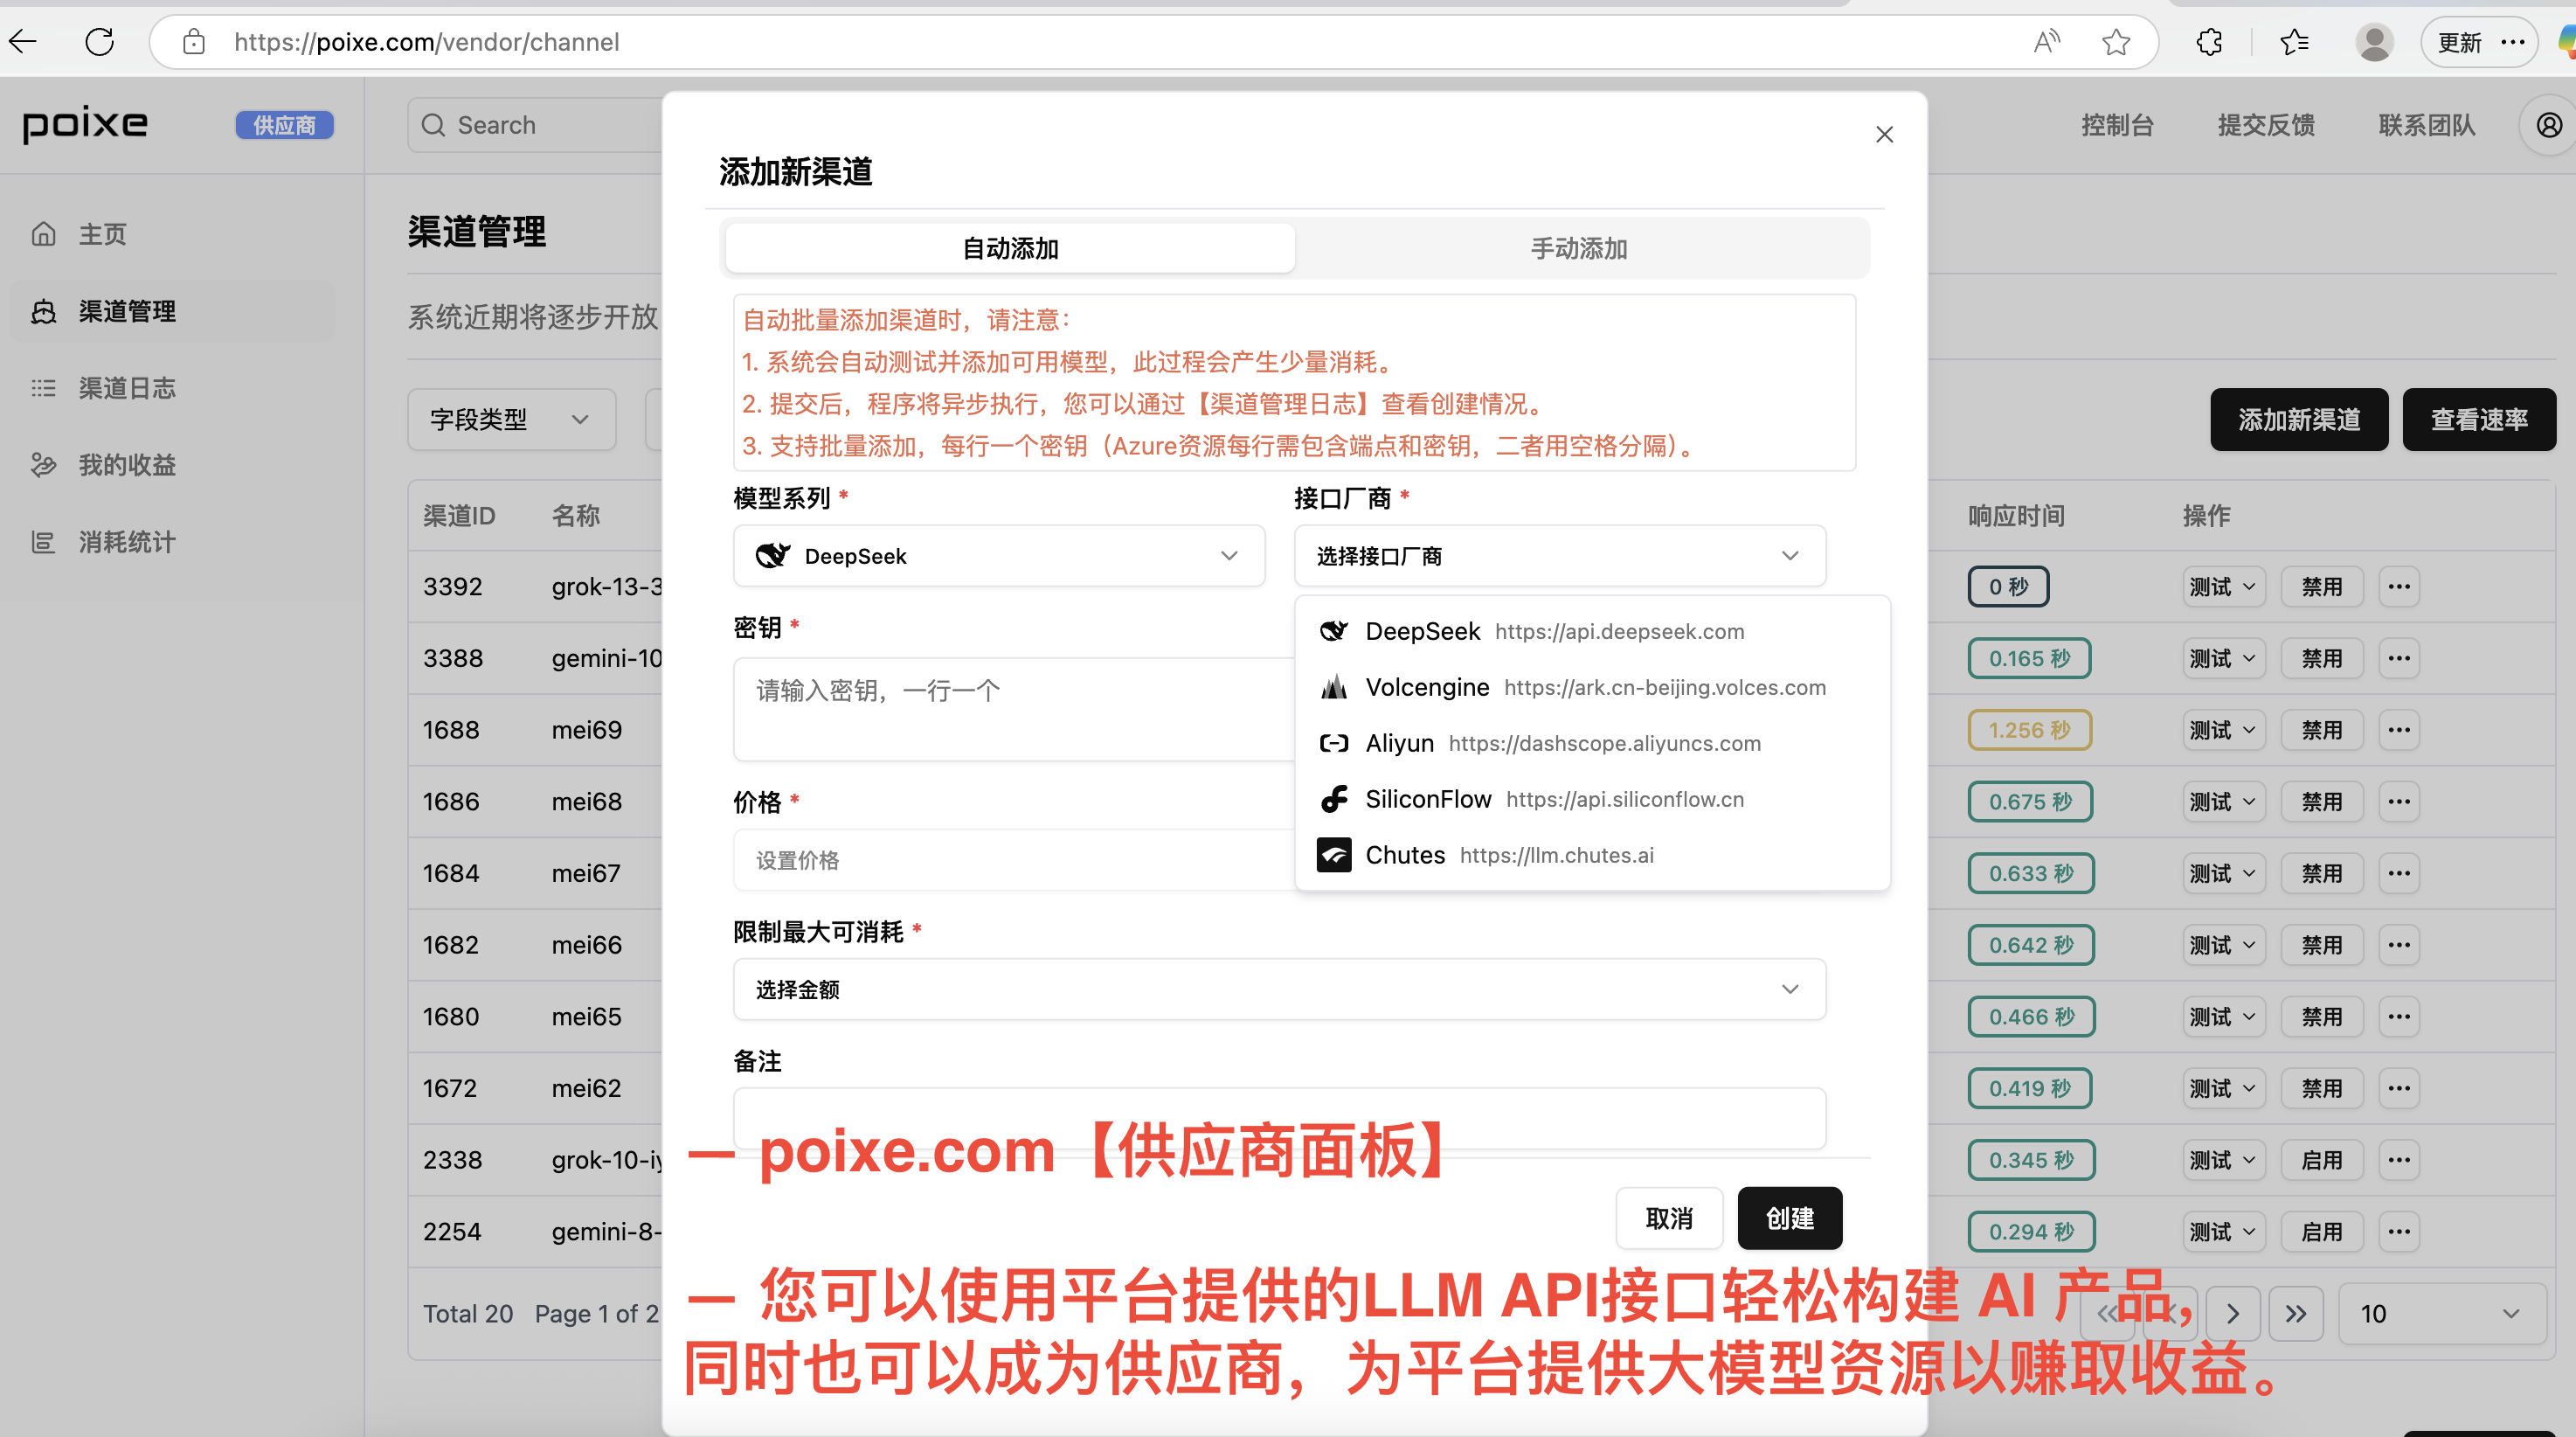2576x1437 pixels.
Task: Click the 创建 button
Action: tap(1790, 1218)
